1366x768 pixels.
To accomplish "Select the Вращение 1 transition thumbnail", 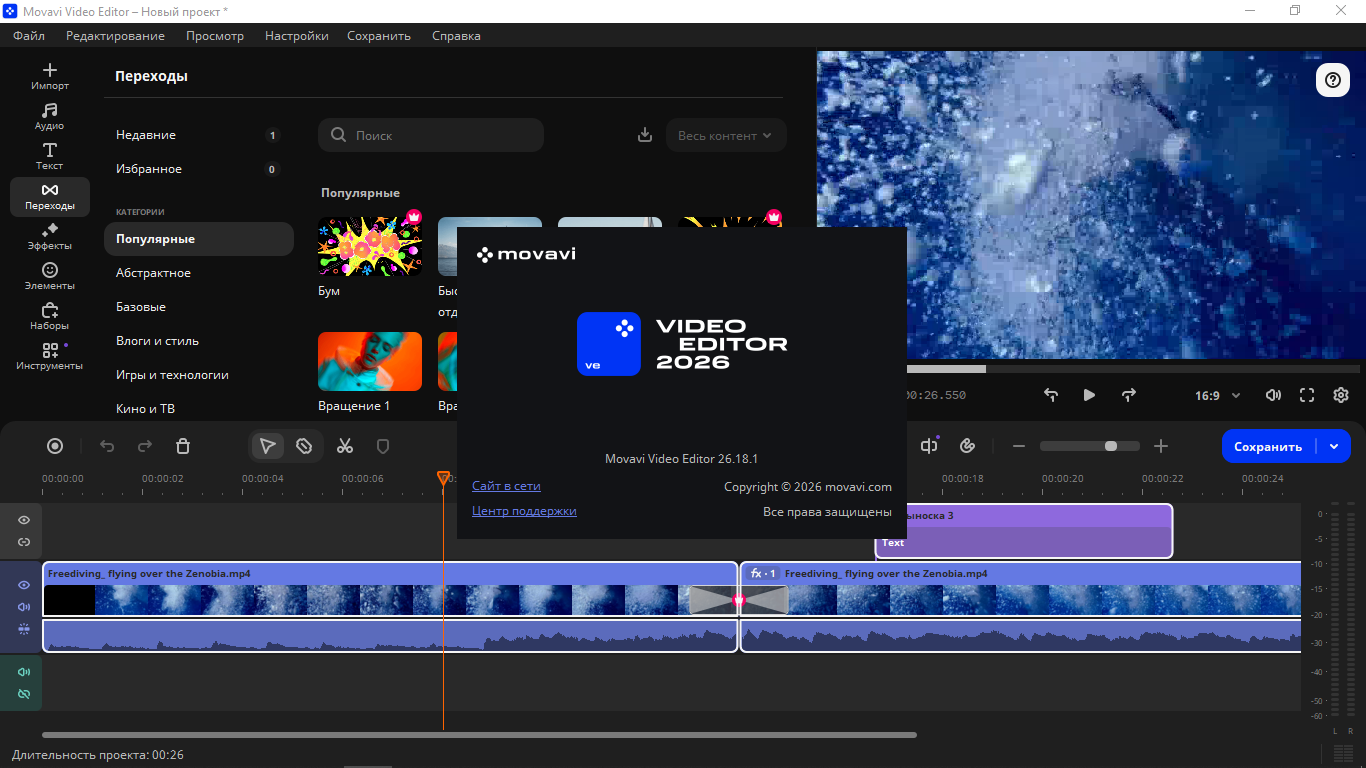I will [x=370, y=361].
